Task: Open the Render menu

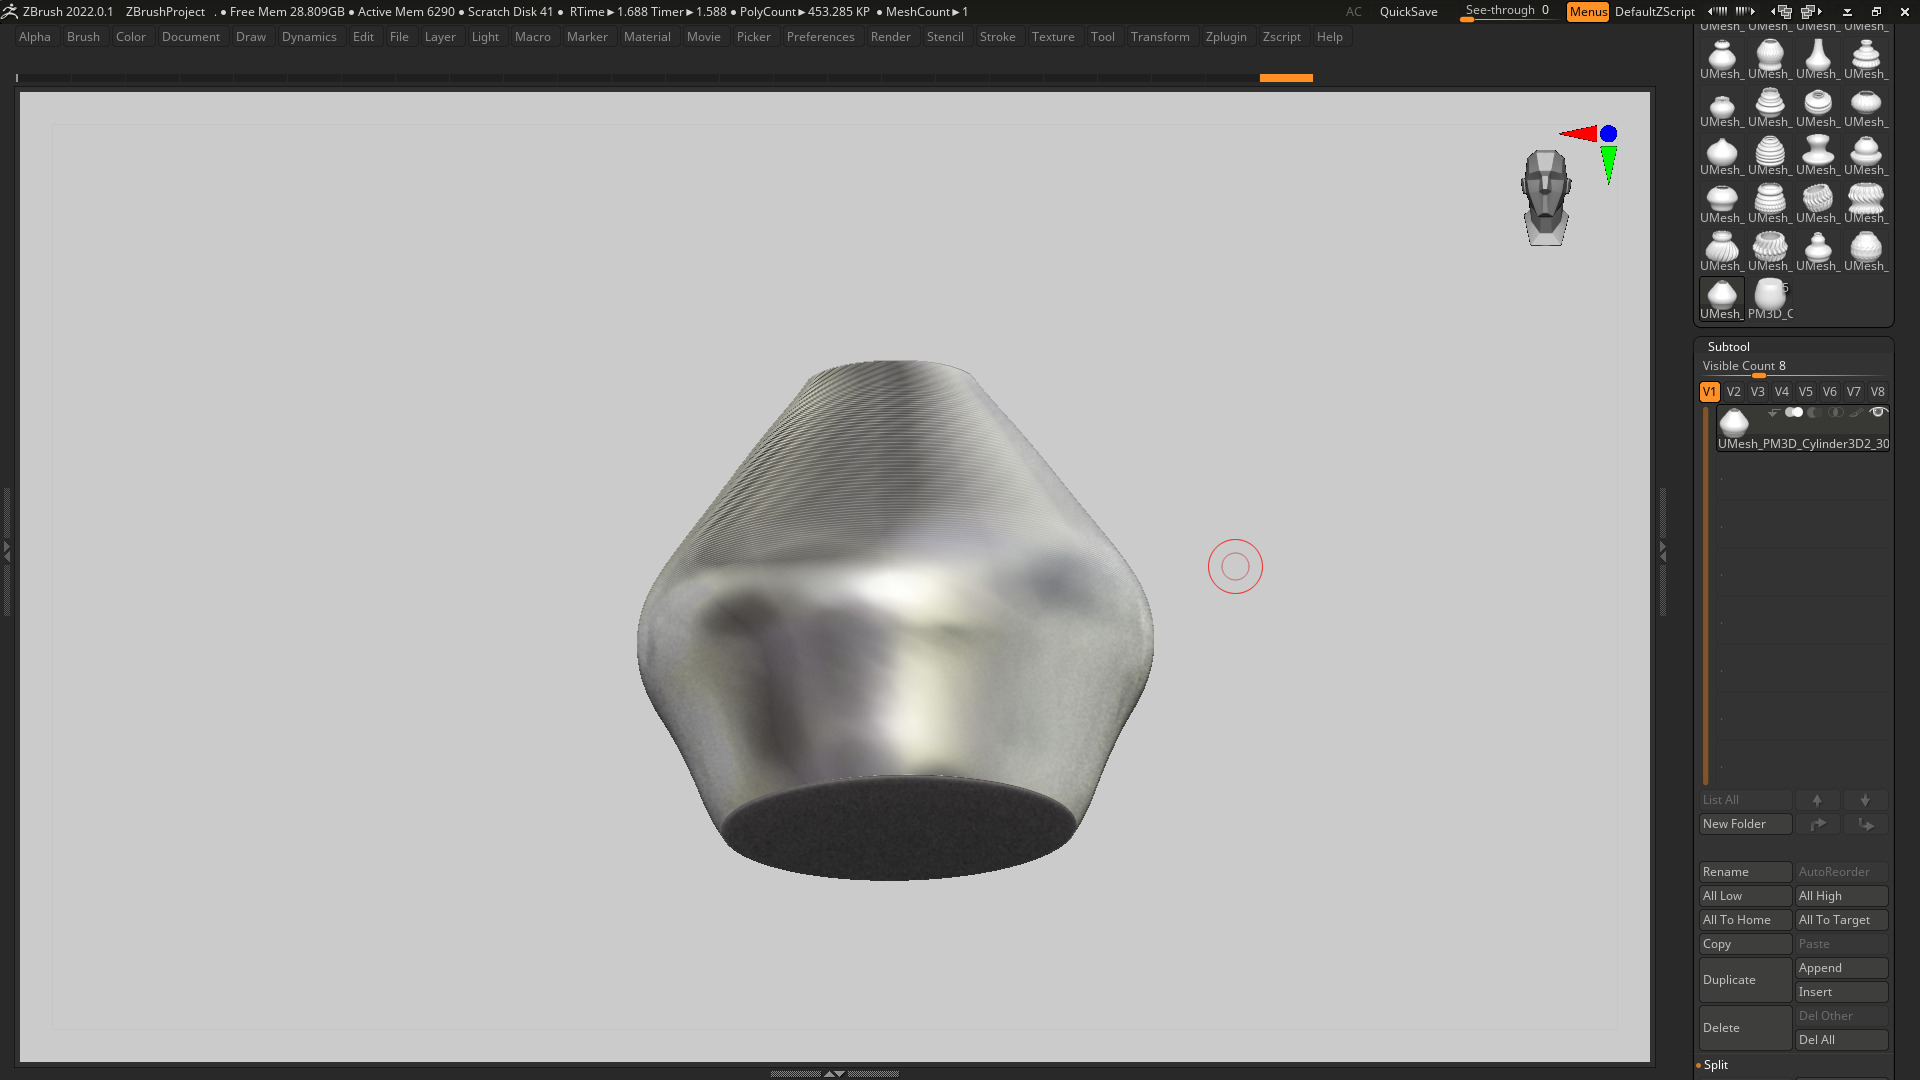Action: pyautogui.click(x=890, y=37)
